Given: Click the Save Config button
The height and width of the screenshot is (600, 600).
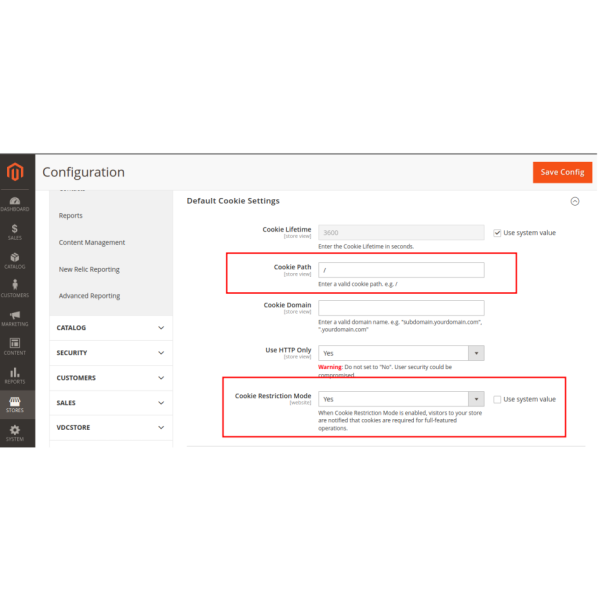Looking at the screenshot, I should [x=562, y=172].
